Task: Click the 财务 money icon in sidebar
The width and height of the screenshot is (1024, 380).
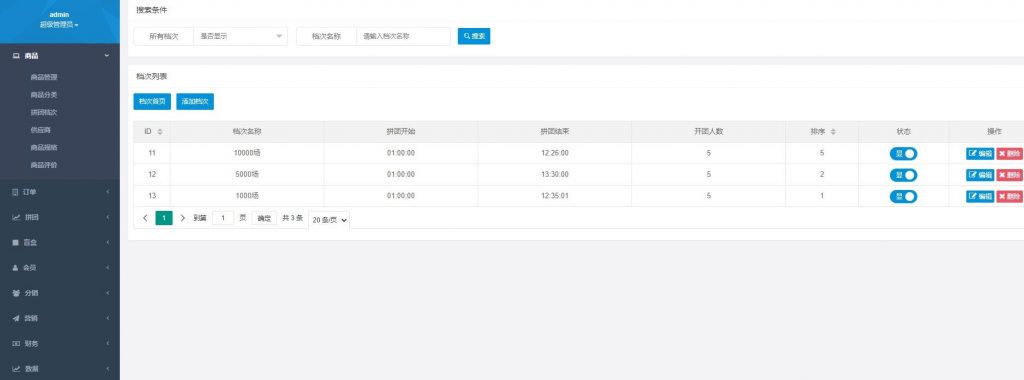Action: [x=16, y=343]
